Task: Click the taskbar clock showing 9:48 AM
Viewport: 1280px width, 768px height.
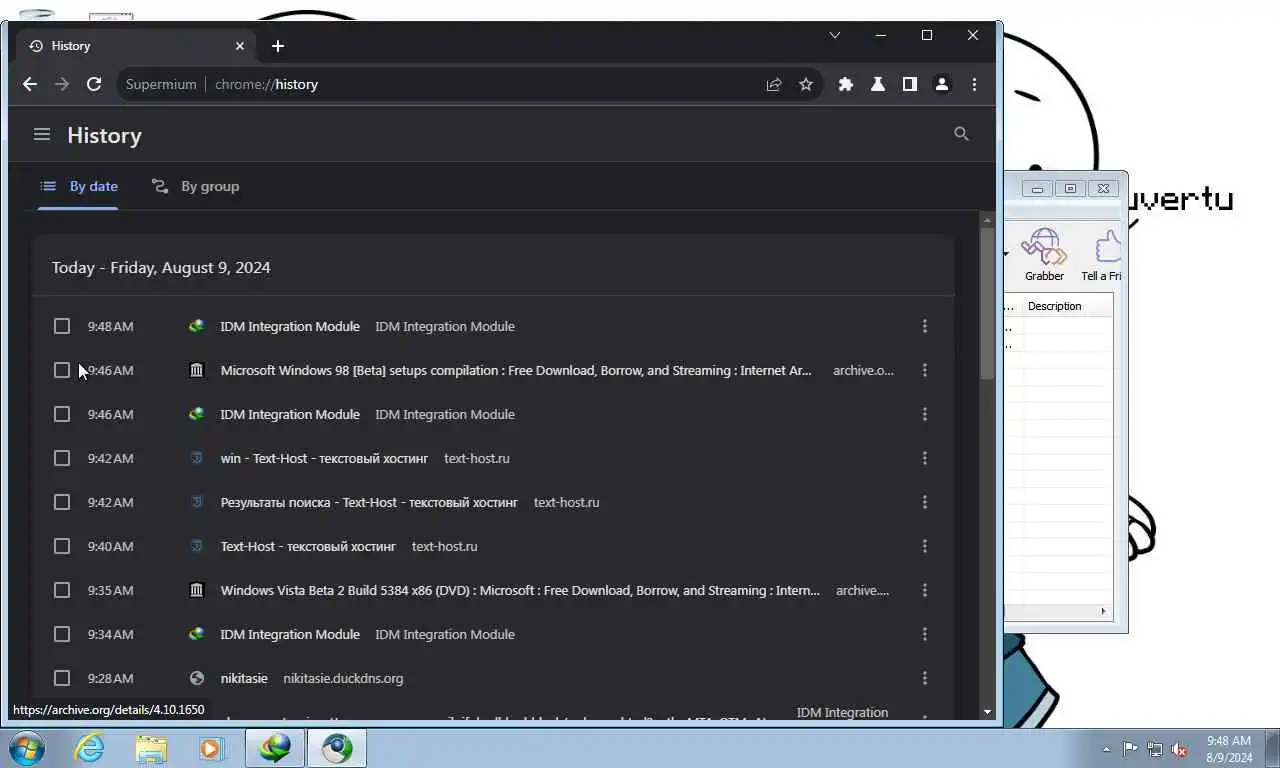Action: pos(1229,749)
